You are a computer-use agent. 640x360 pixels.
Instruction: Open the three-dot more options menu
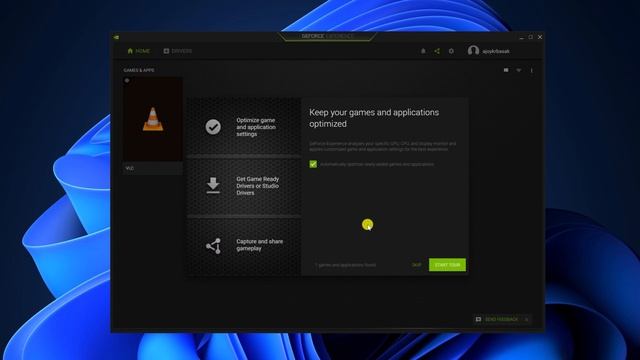[531, 70]
